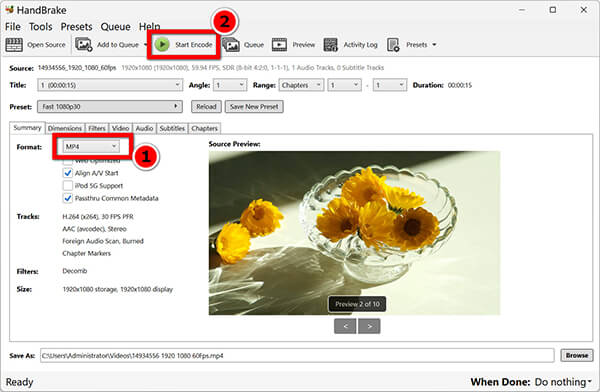Click the source preview flower image
Viewport: 600px width, 392px height.
tap(354, 233)
